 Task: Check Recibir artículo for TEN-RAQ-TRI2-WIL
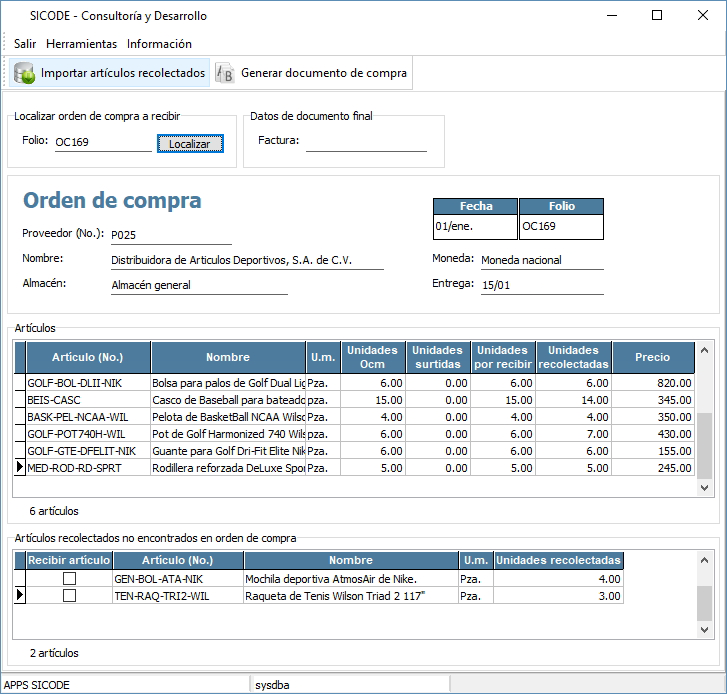pyautogui.click(x=69, y=595)
